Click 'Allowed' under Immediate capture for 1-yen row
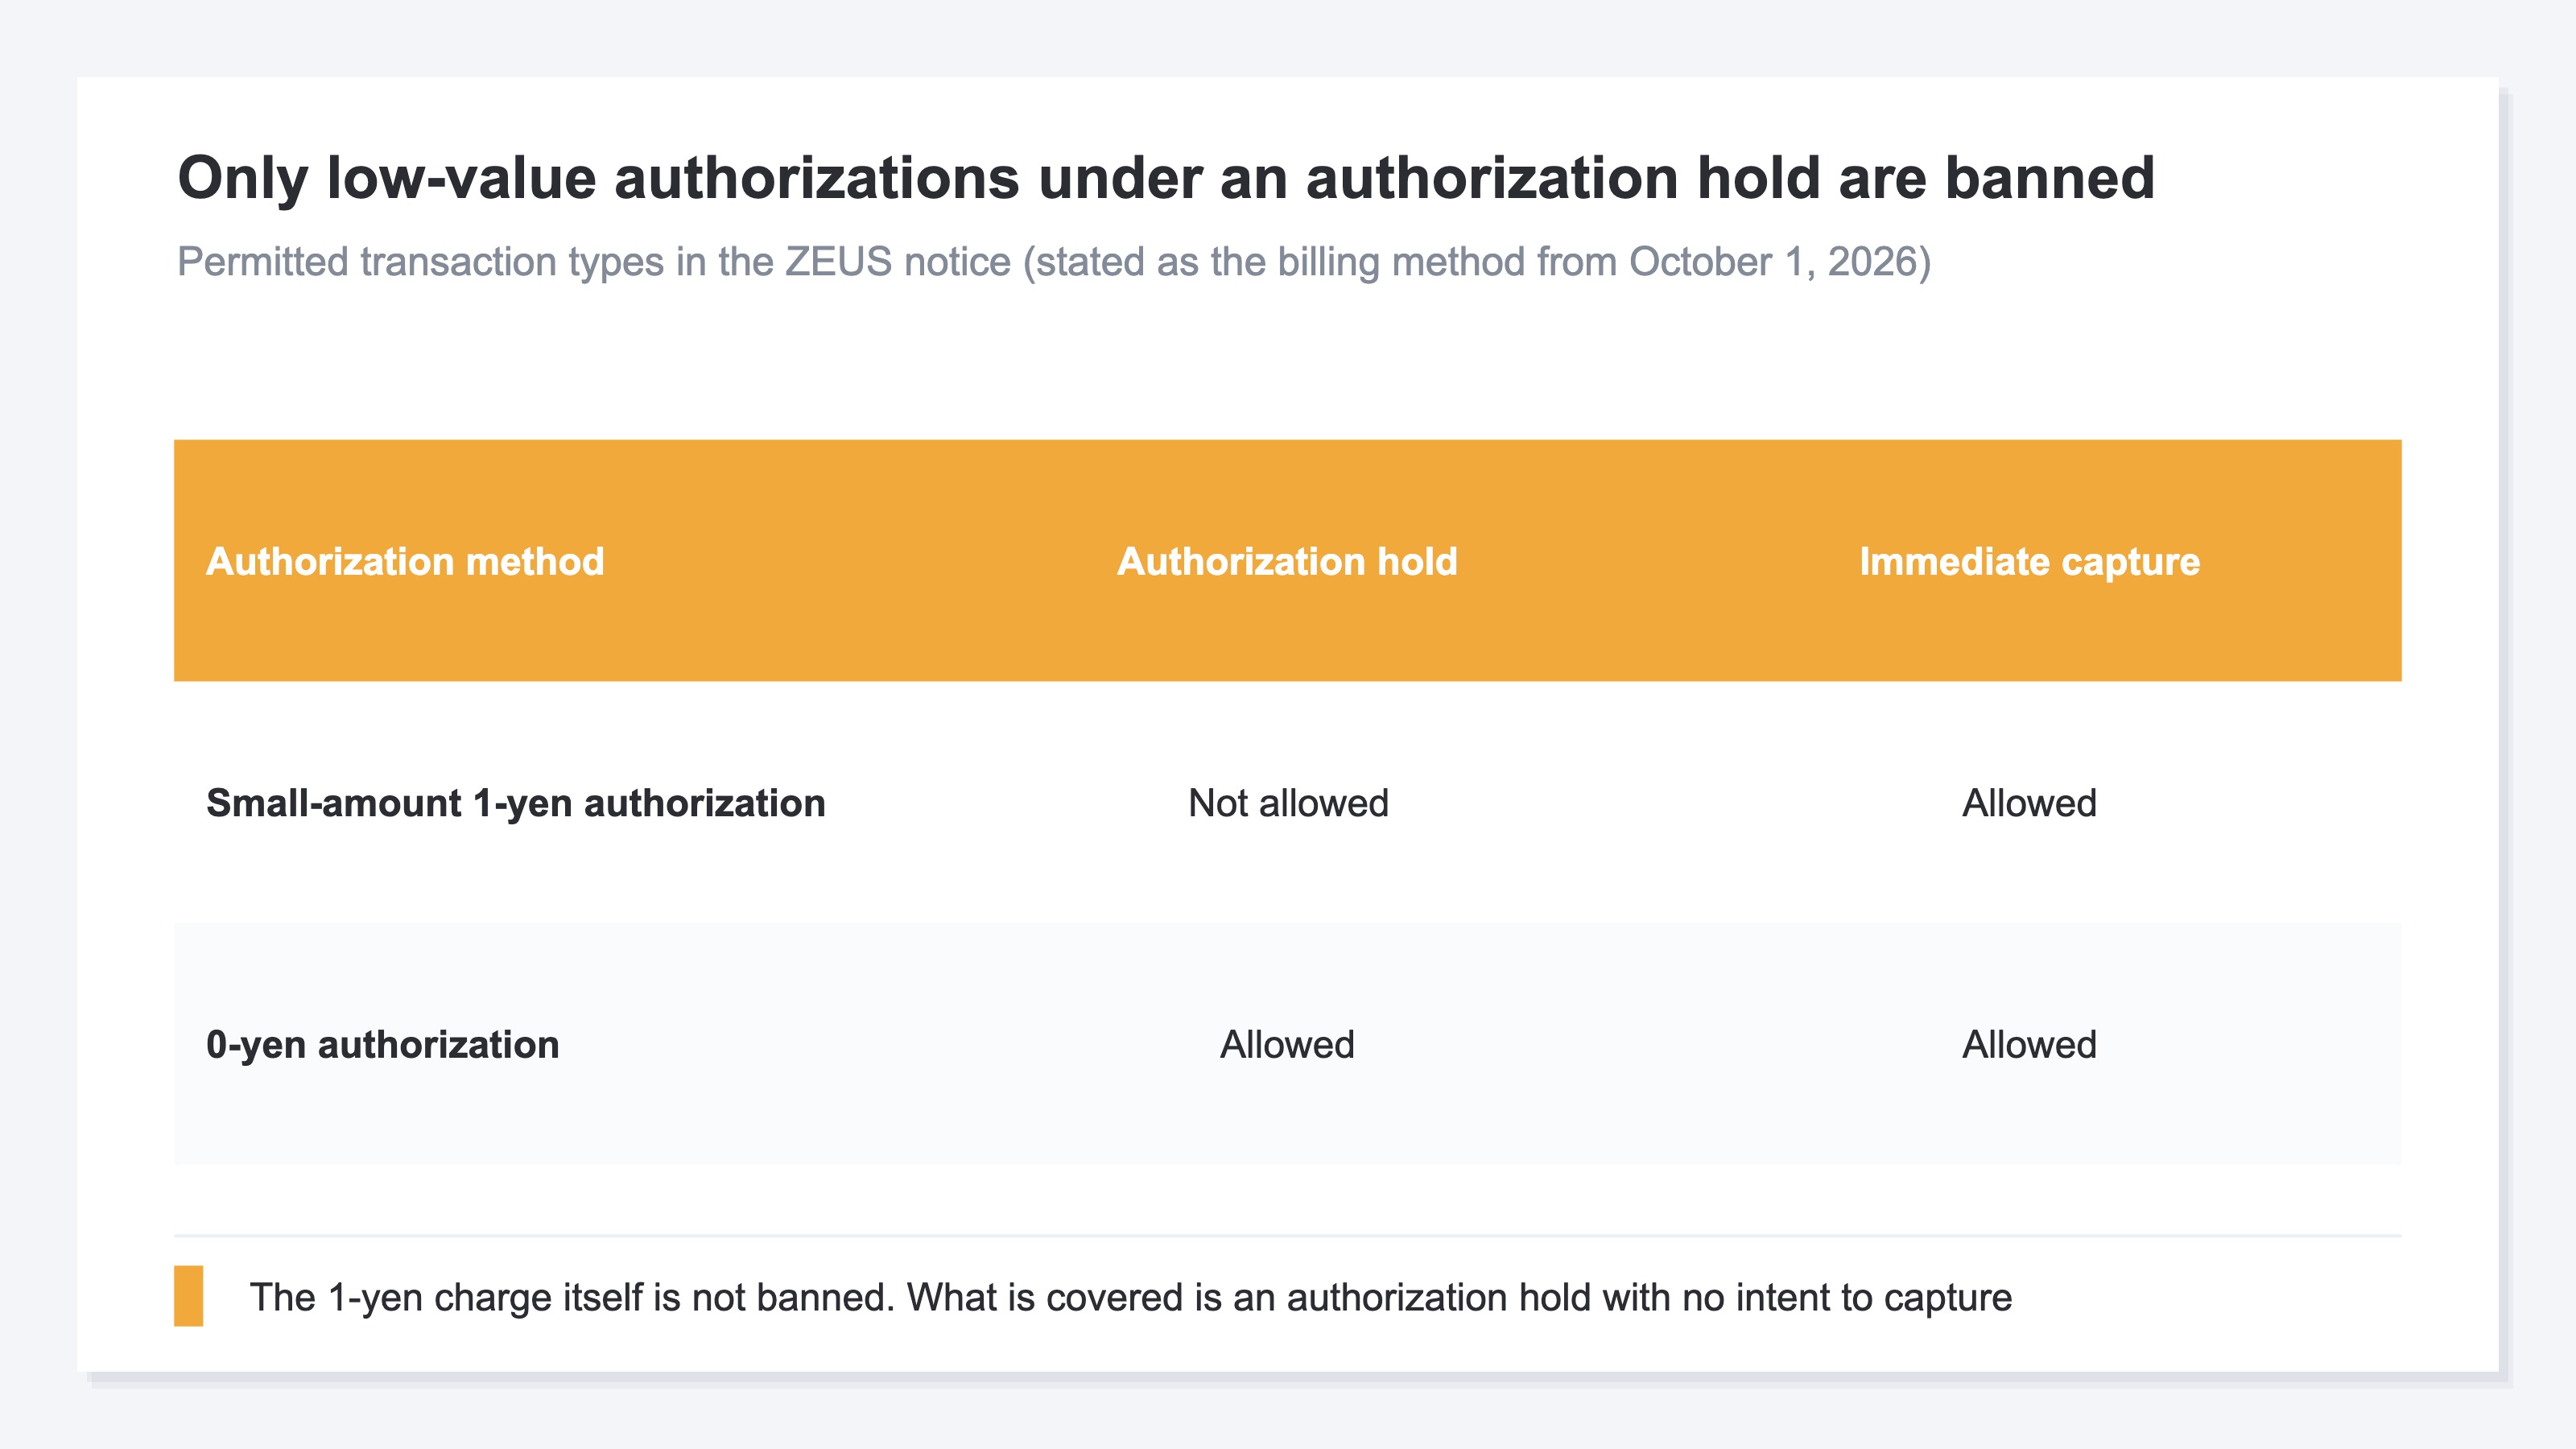Image resolution: width=2576 pixels, height=1449 pixels. (2029, 804)
